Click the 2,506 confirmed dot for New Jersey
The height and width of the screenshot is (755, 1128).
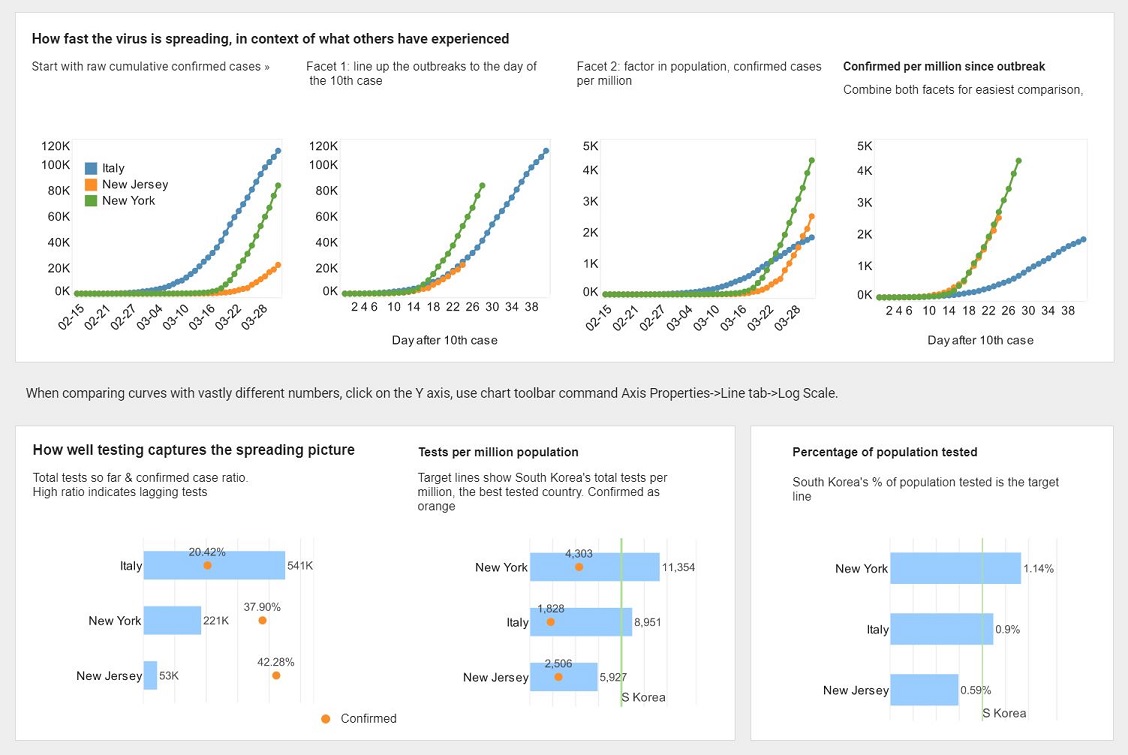pos(558,677)
